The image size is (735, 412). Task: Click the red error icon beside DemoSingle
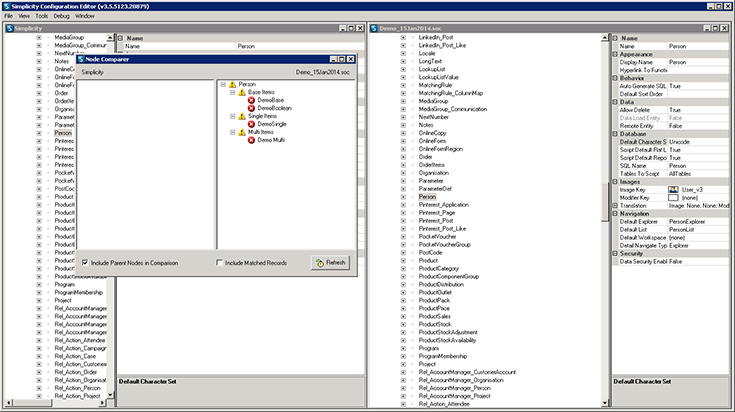click(x=251, y=124)
